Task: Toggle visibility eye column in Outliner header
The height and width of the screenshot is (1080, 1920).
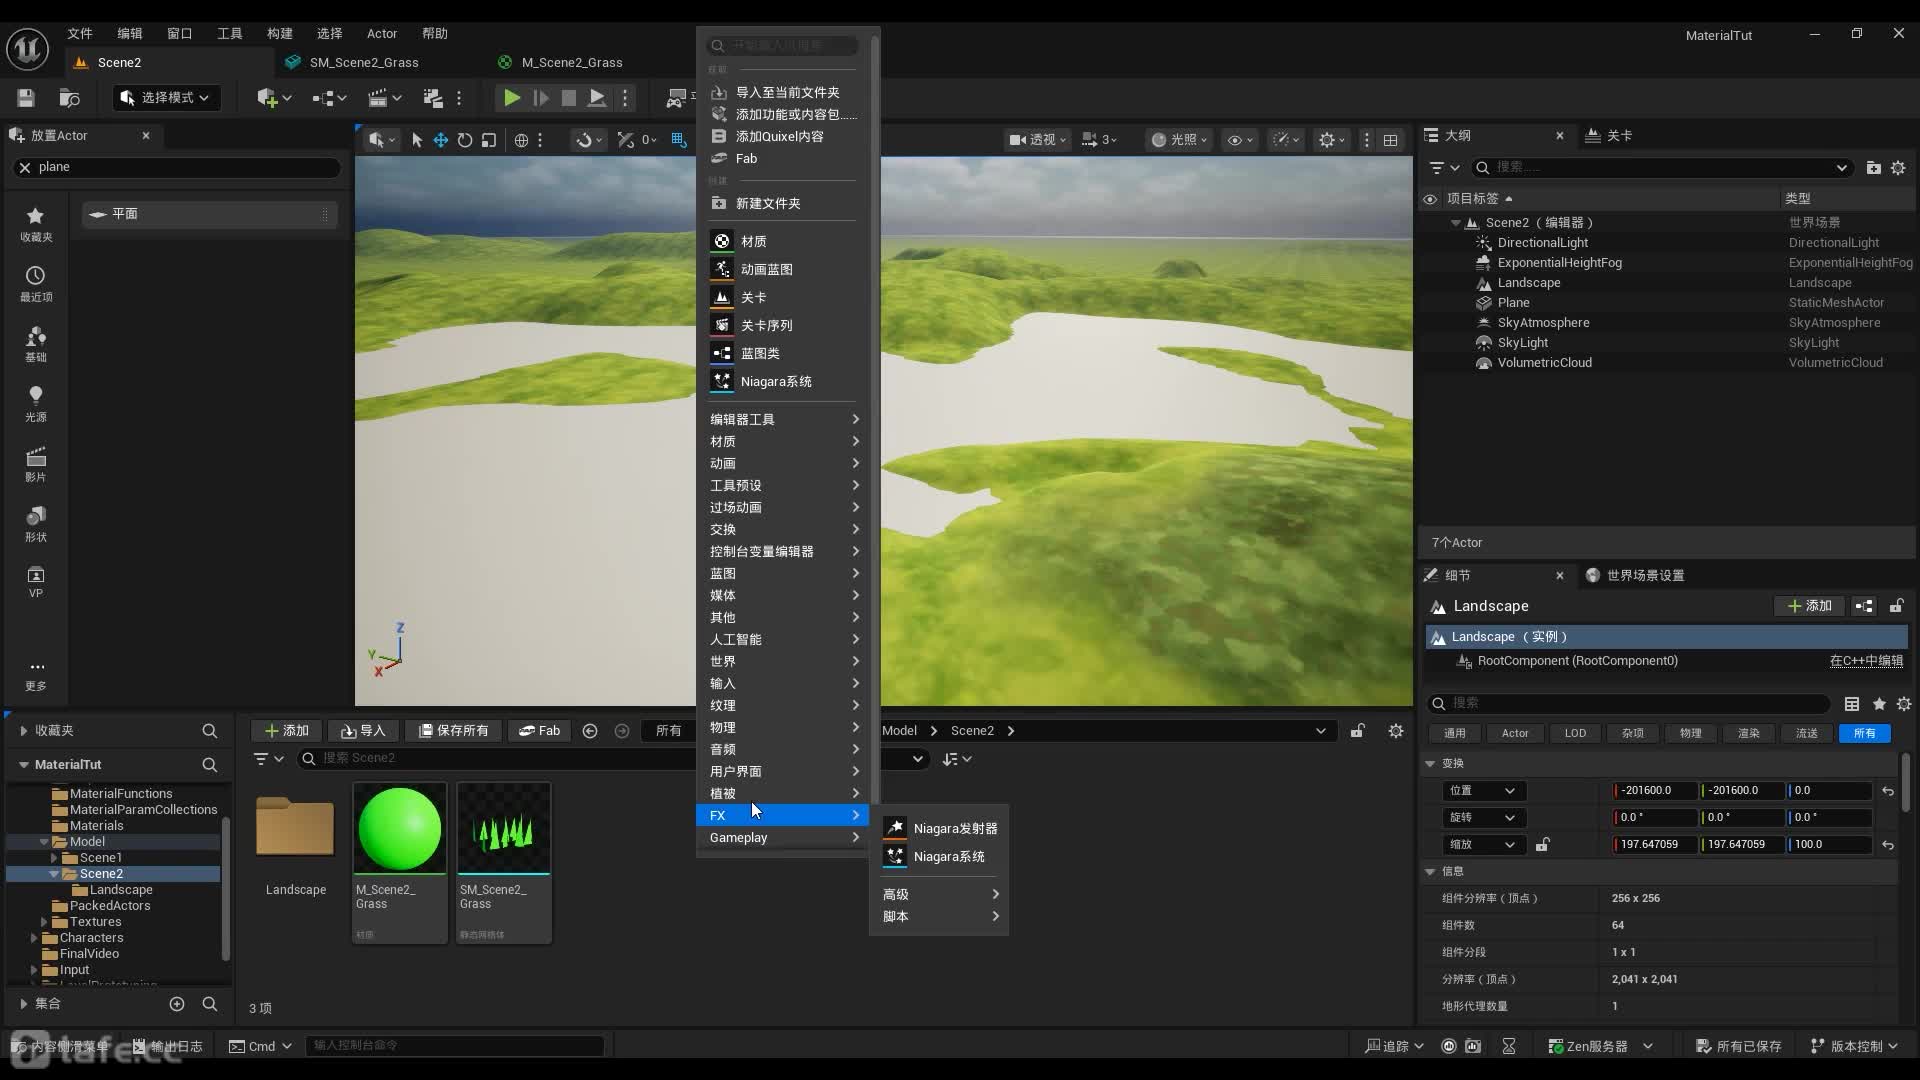Action: [1430, 199]
